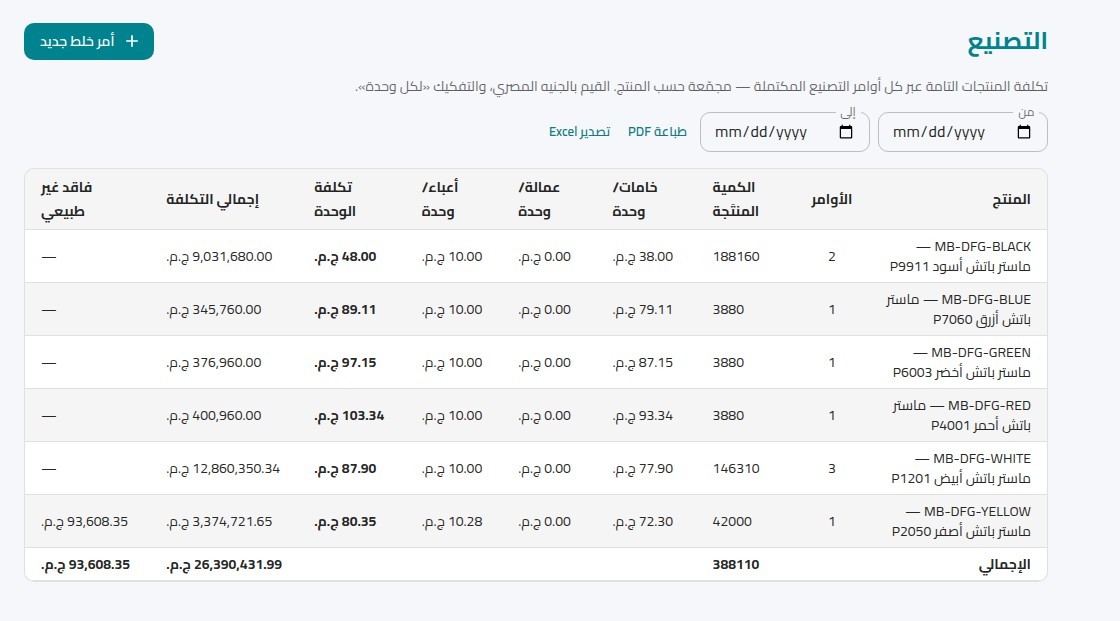Click quantity 42000 in the YELLOW row
The image size is (1120, 621).
[732, 522]
